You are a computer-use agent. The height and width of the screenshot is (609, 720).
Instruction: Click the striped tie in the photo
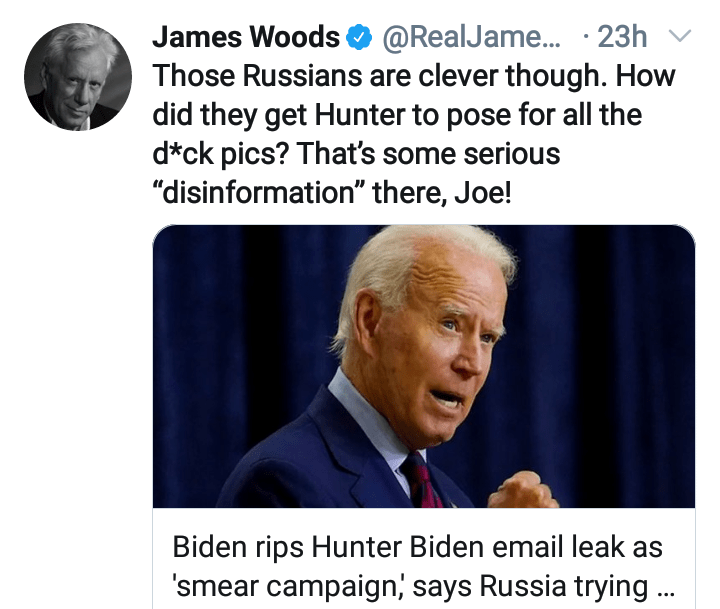tap(422, 480)
